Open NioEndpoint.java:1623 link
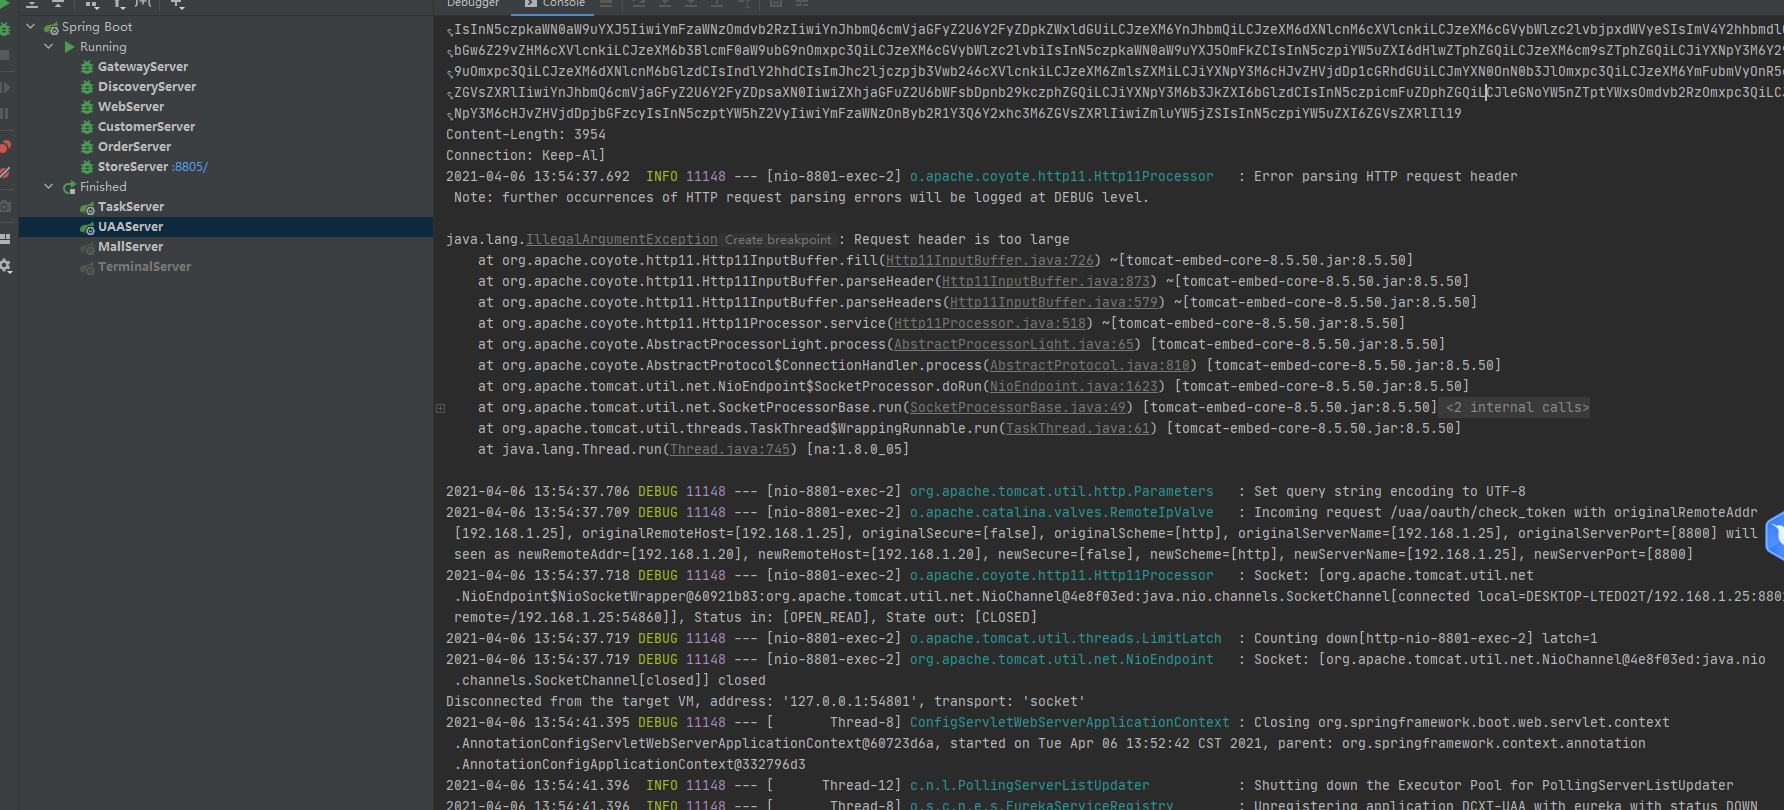This screenshot has height=810, width=1784. click(1074, 387)
